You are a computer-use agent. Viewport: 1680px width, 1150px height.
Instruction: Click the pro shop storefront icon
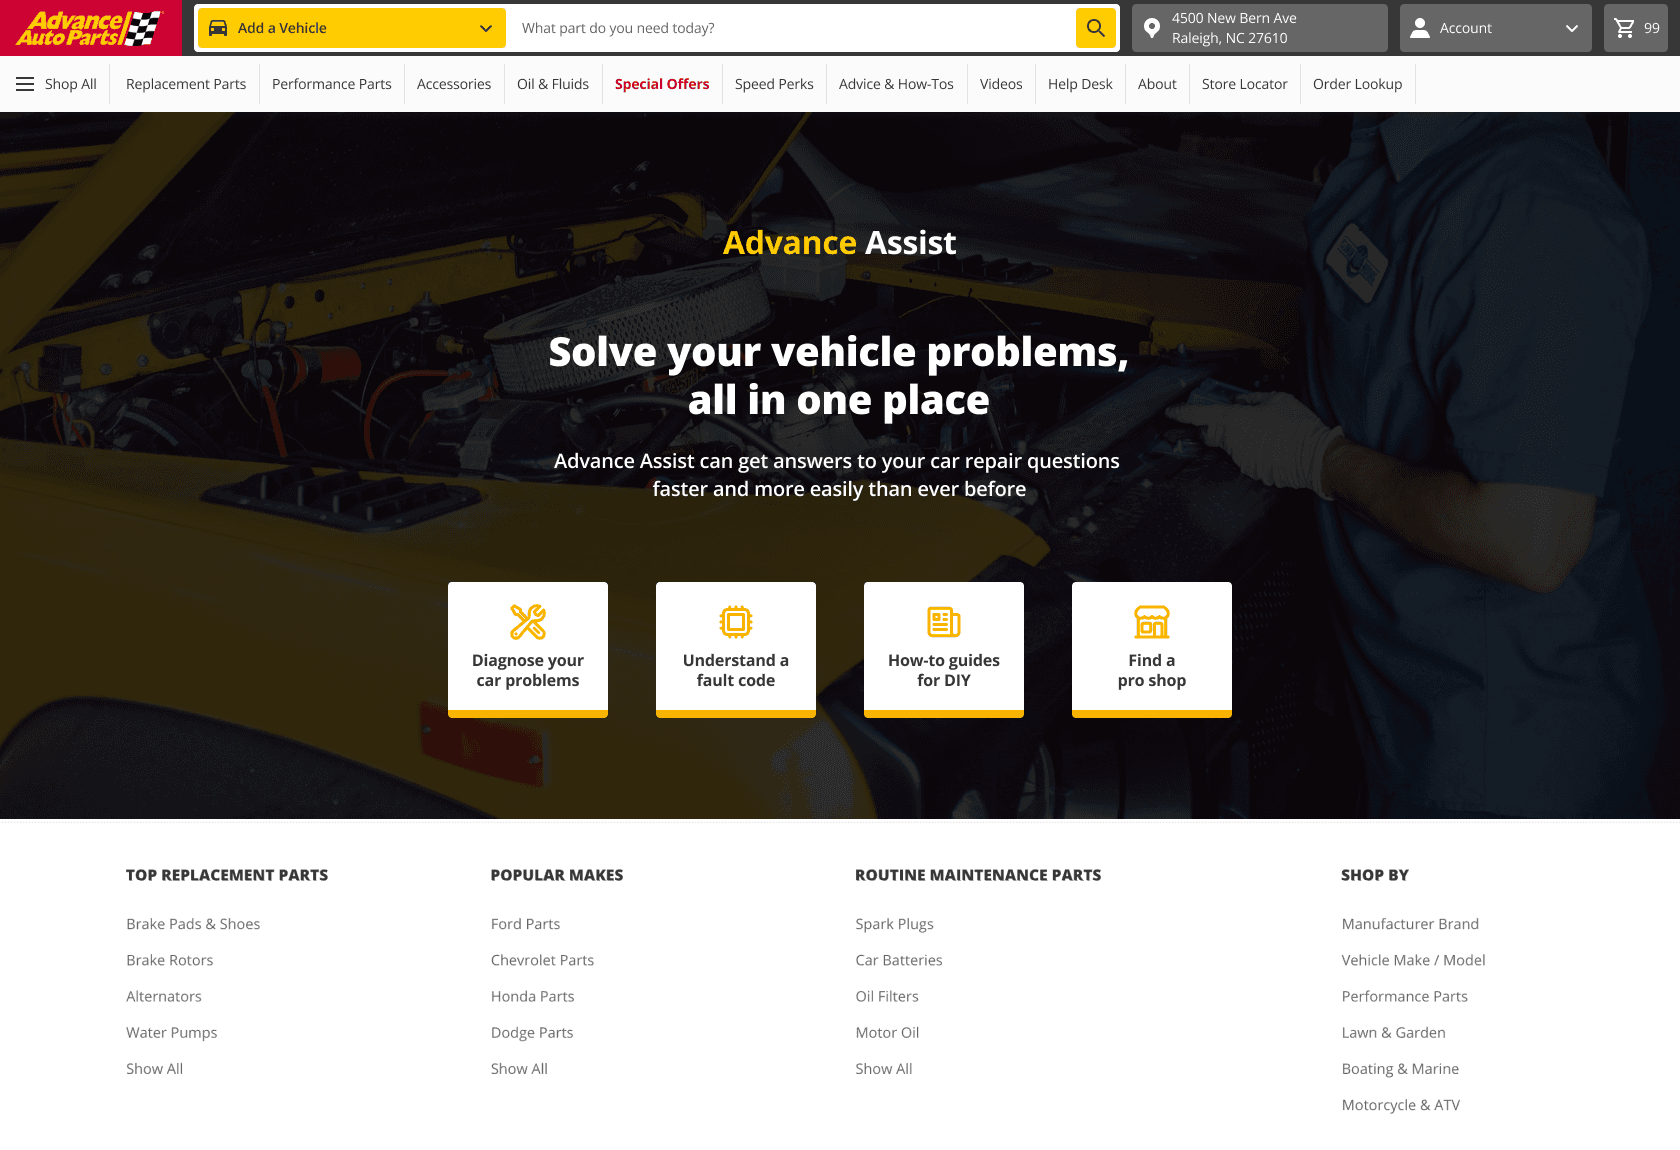coord(1152,622)
